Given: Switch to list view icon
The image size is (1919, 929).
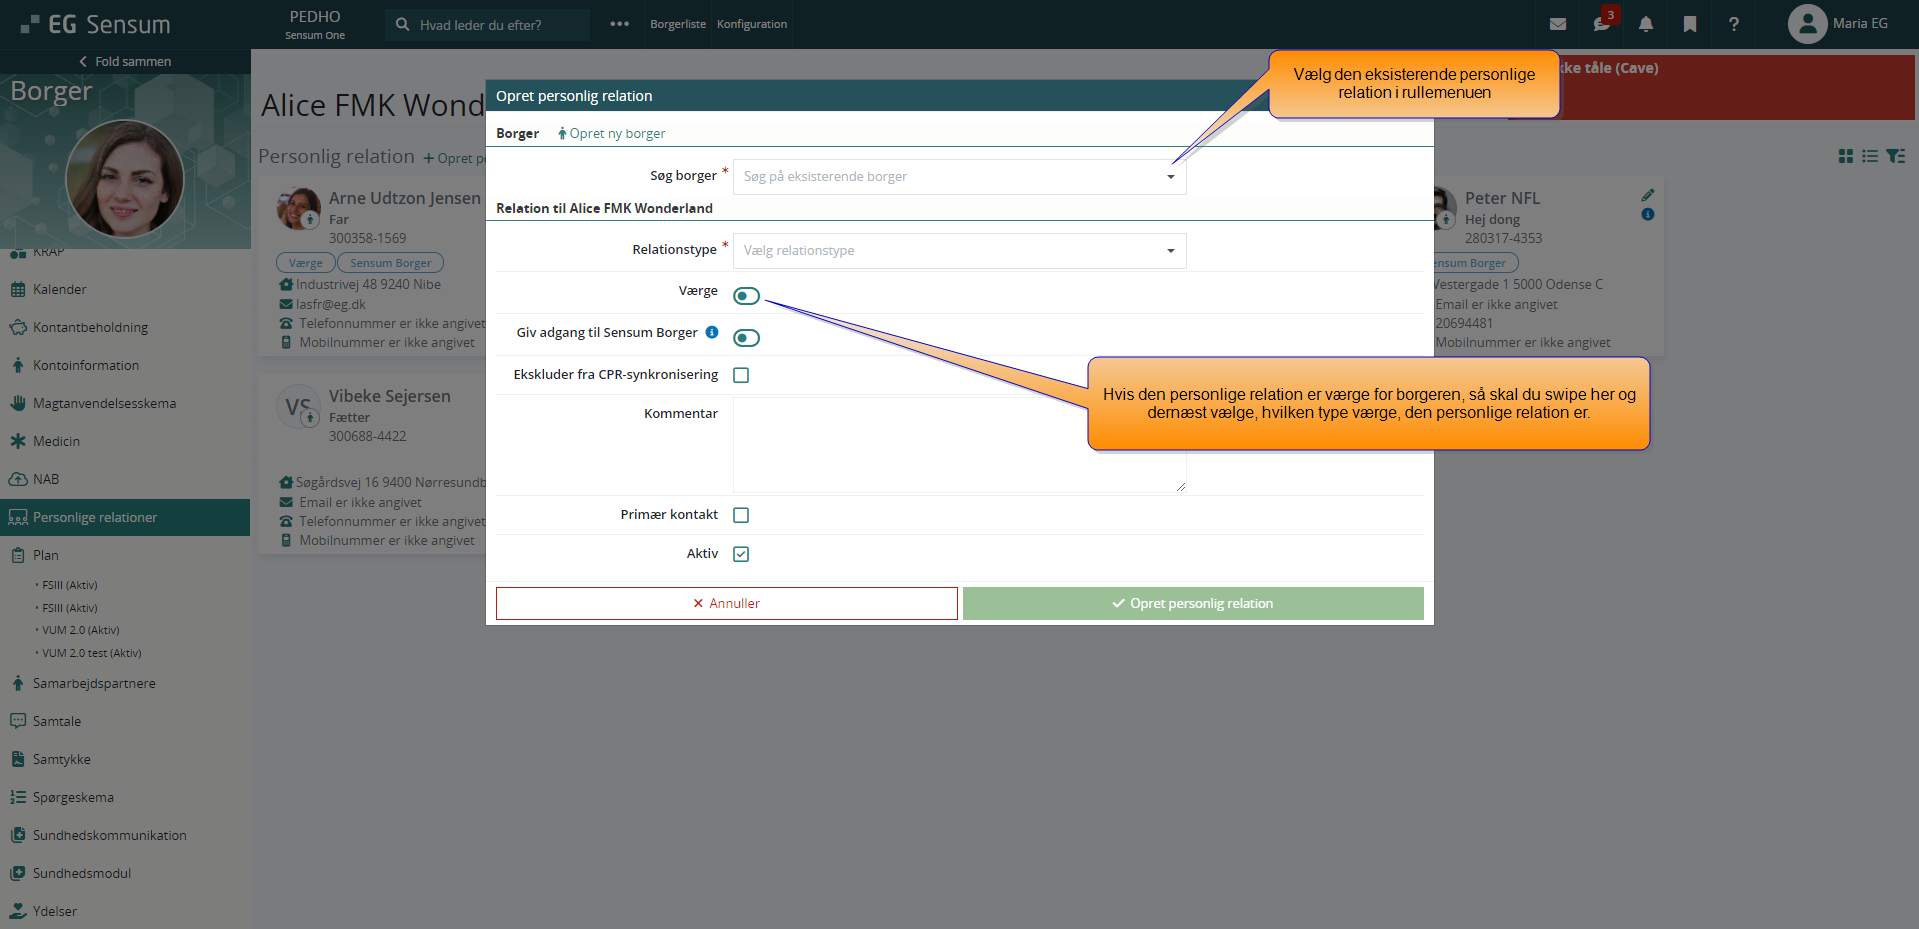Looking at the screenshot, I should pos(1869,156).
